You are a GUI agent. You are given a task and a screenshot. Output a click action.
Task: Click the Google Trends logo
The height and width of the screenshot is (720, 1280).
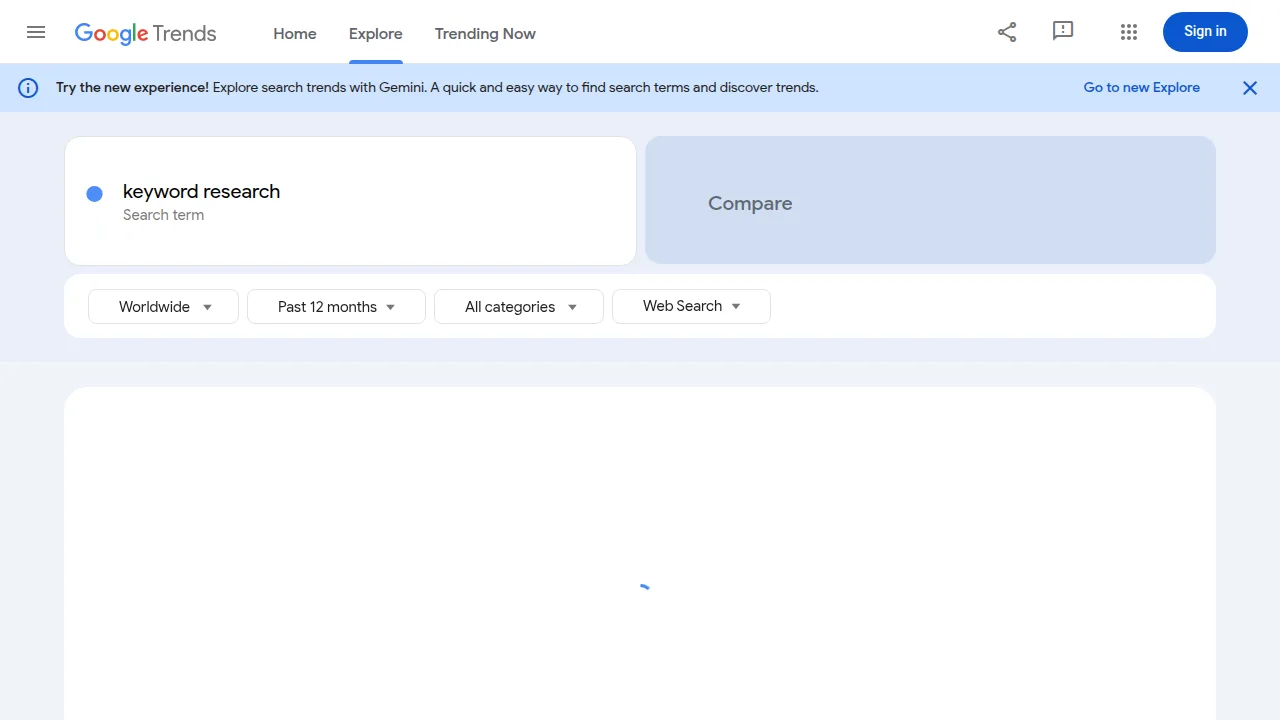click(x=145, y=33)
